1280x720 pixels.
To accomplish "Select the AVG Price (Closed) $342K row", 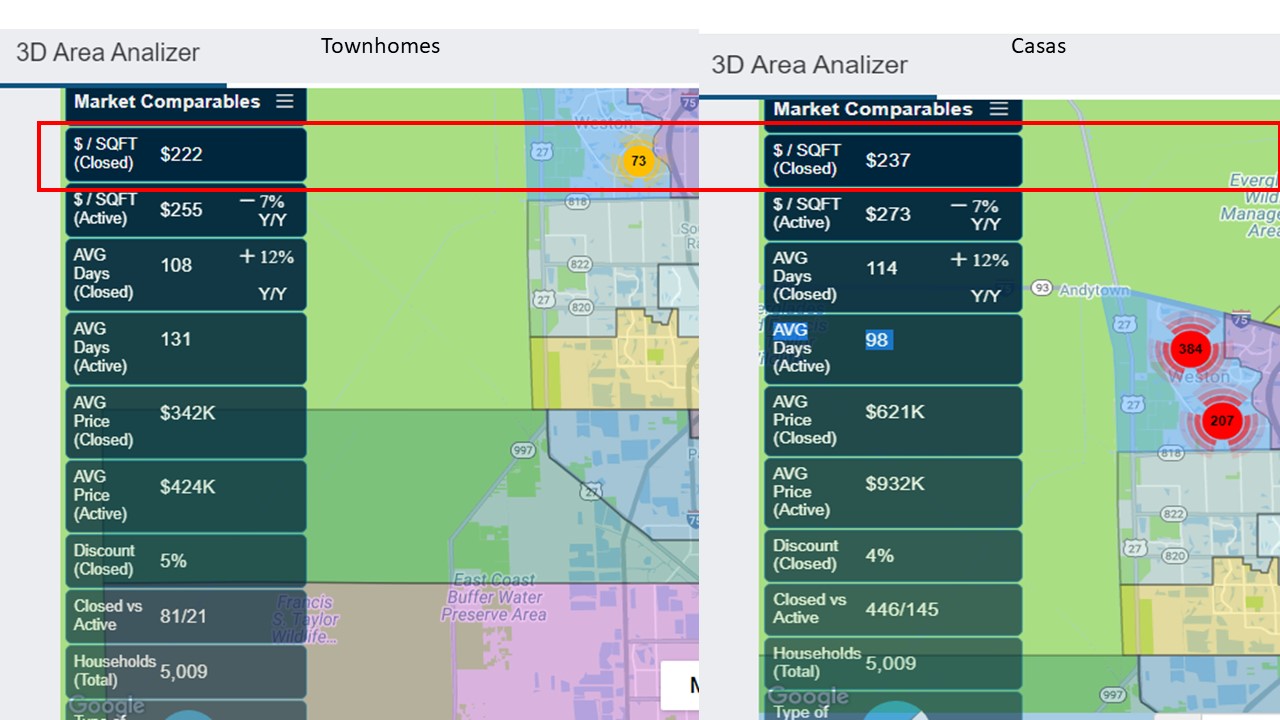I will [x=186, y=421].
